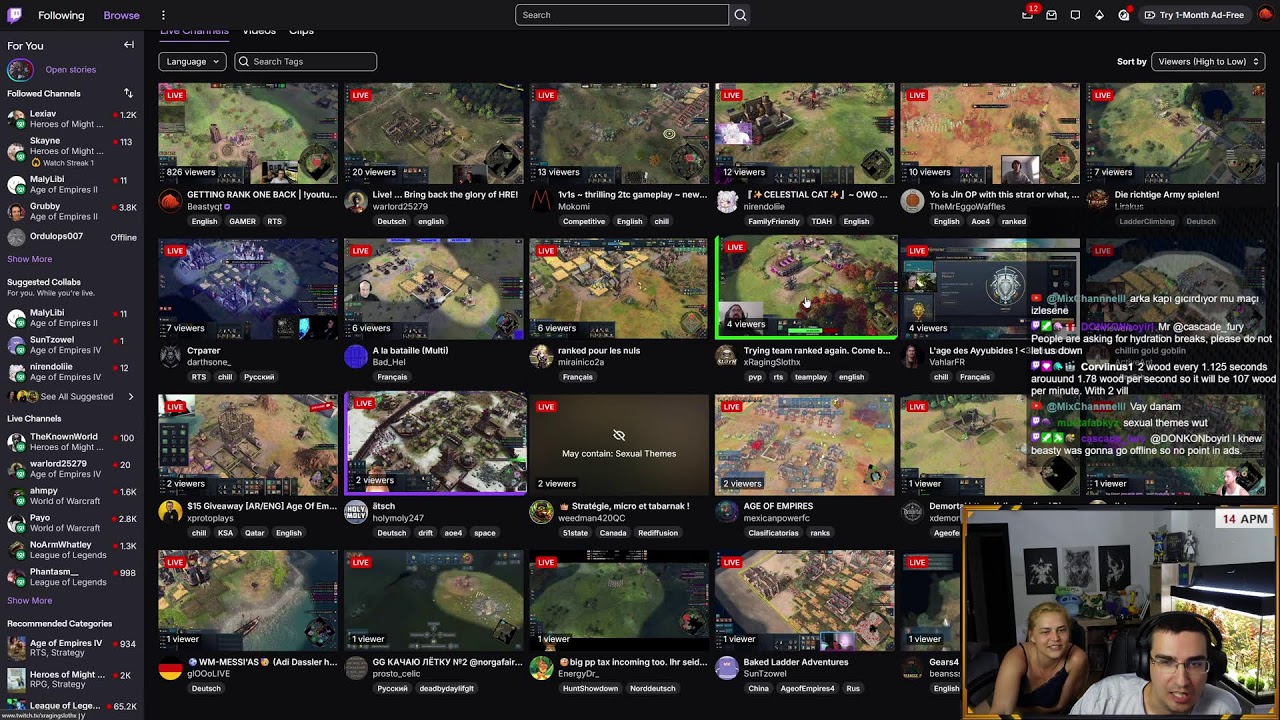Viewport: 1280px width, 720px height.
Task: Select the Clips tab
Action: coord(301,31)
